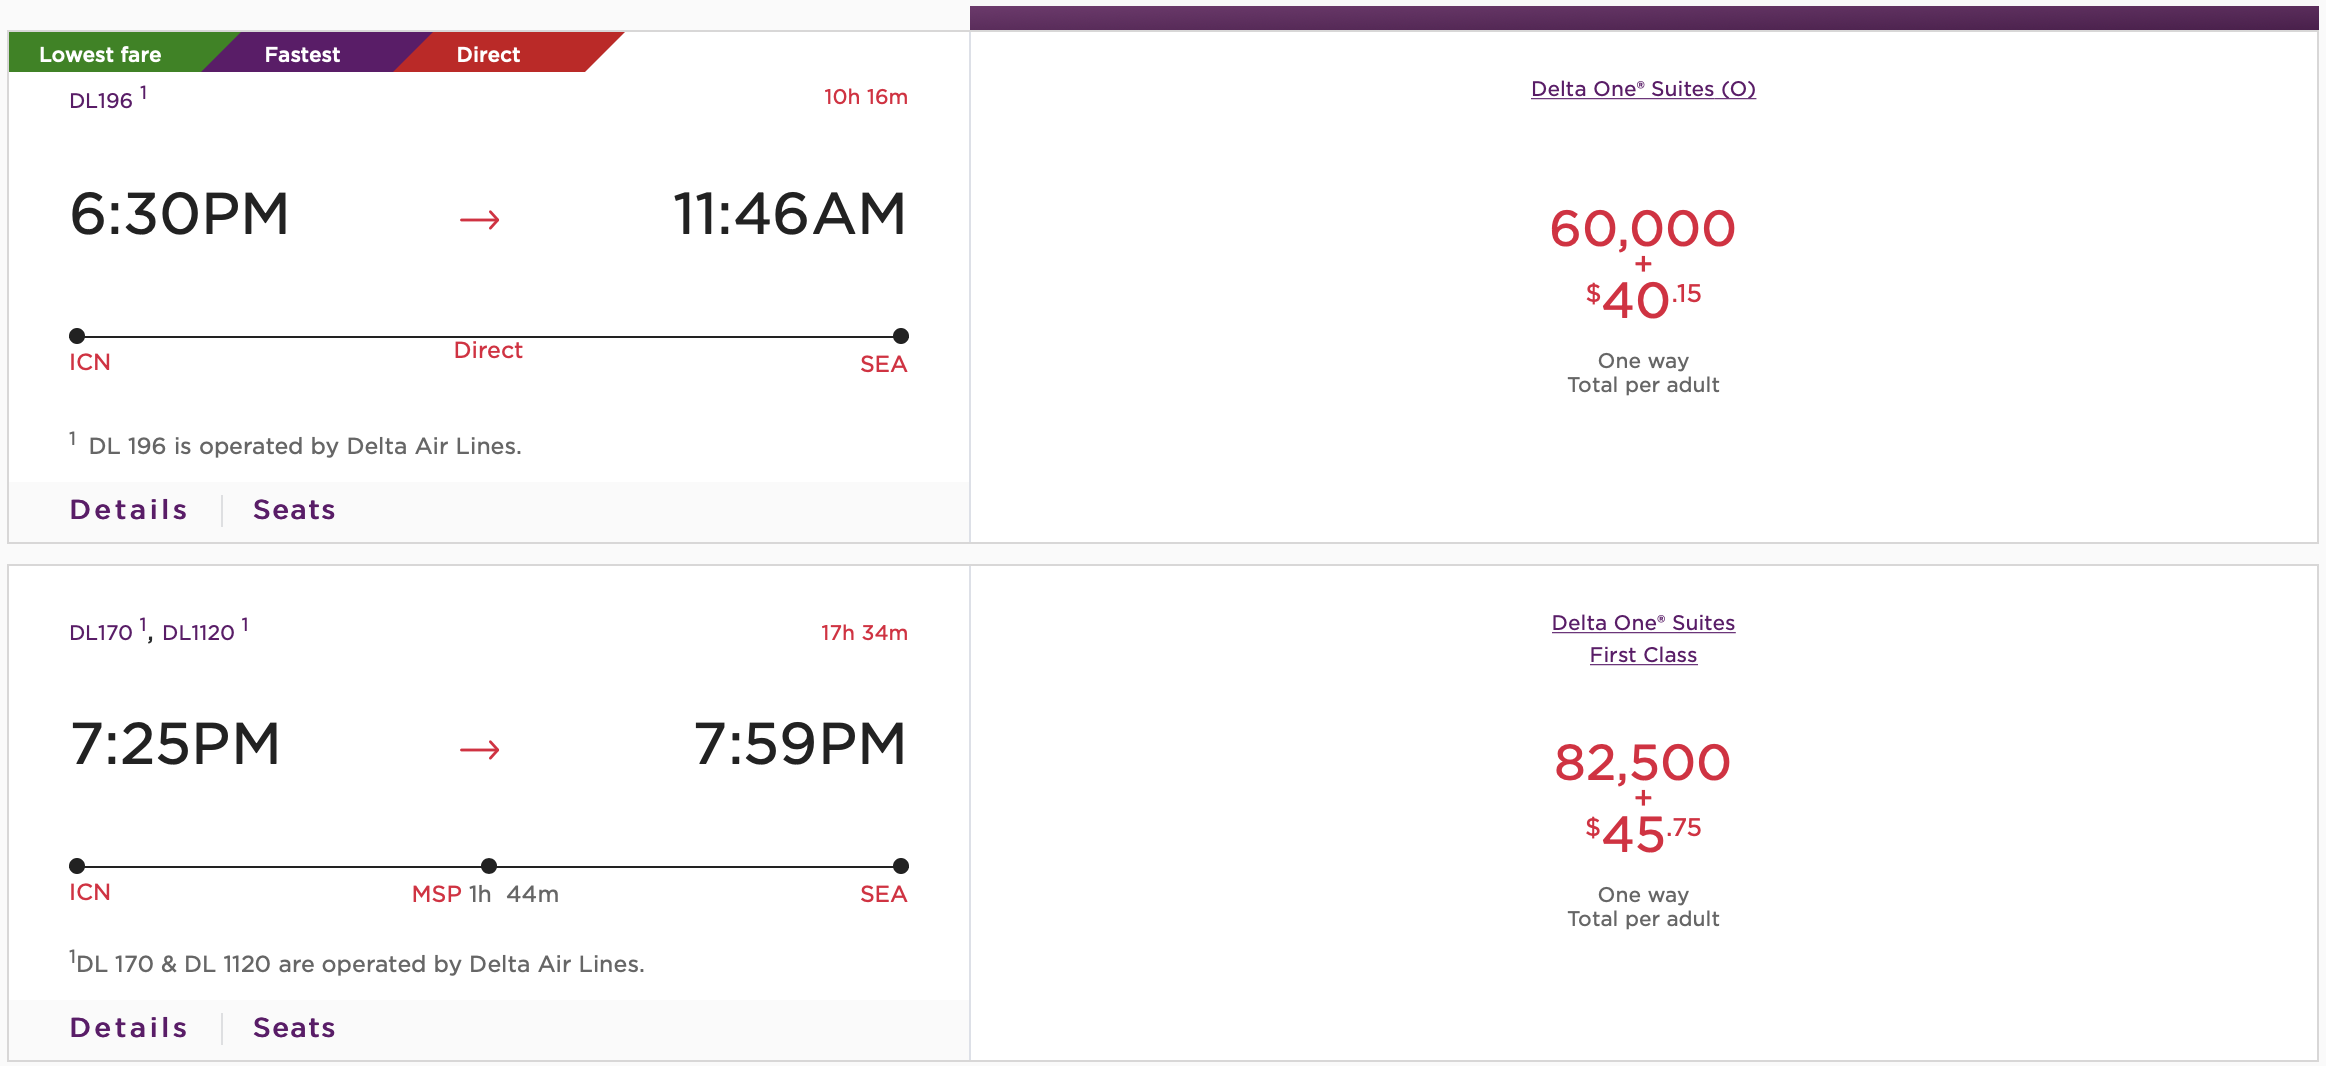Screen dimensions: 2326x1066
Task: Click the Direct label on the flight path line
Action: (488, 350)
